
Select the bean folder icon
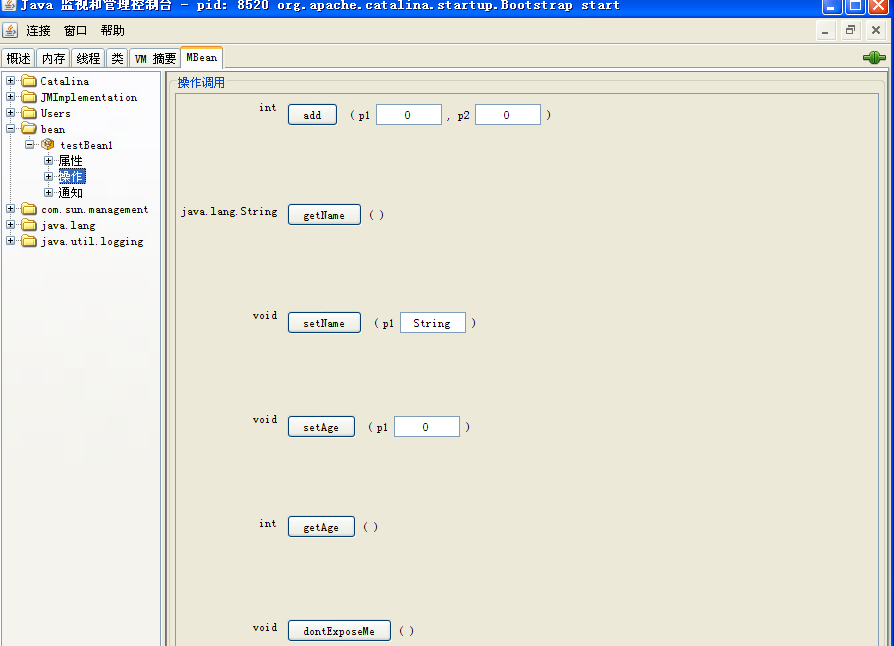point(29,129)
